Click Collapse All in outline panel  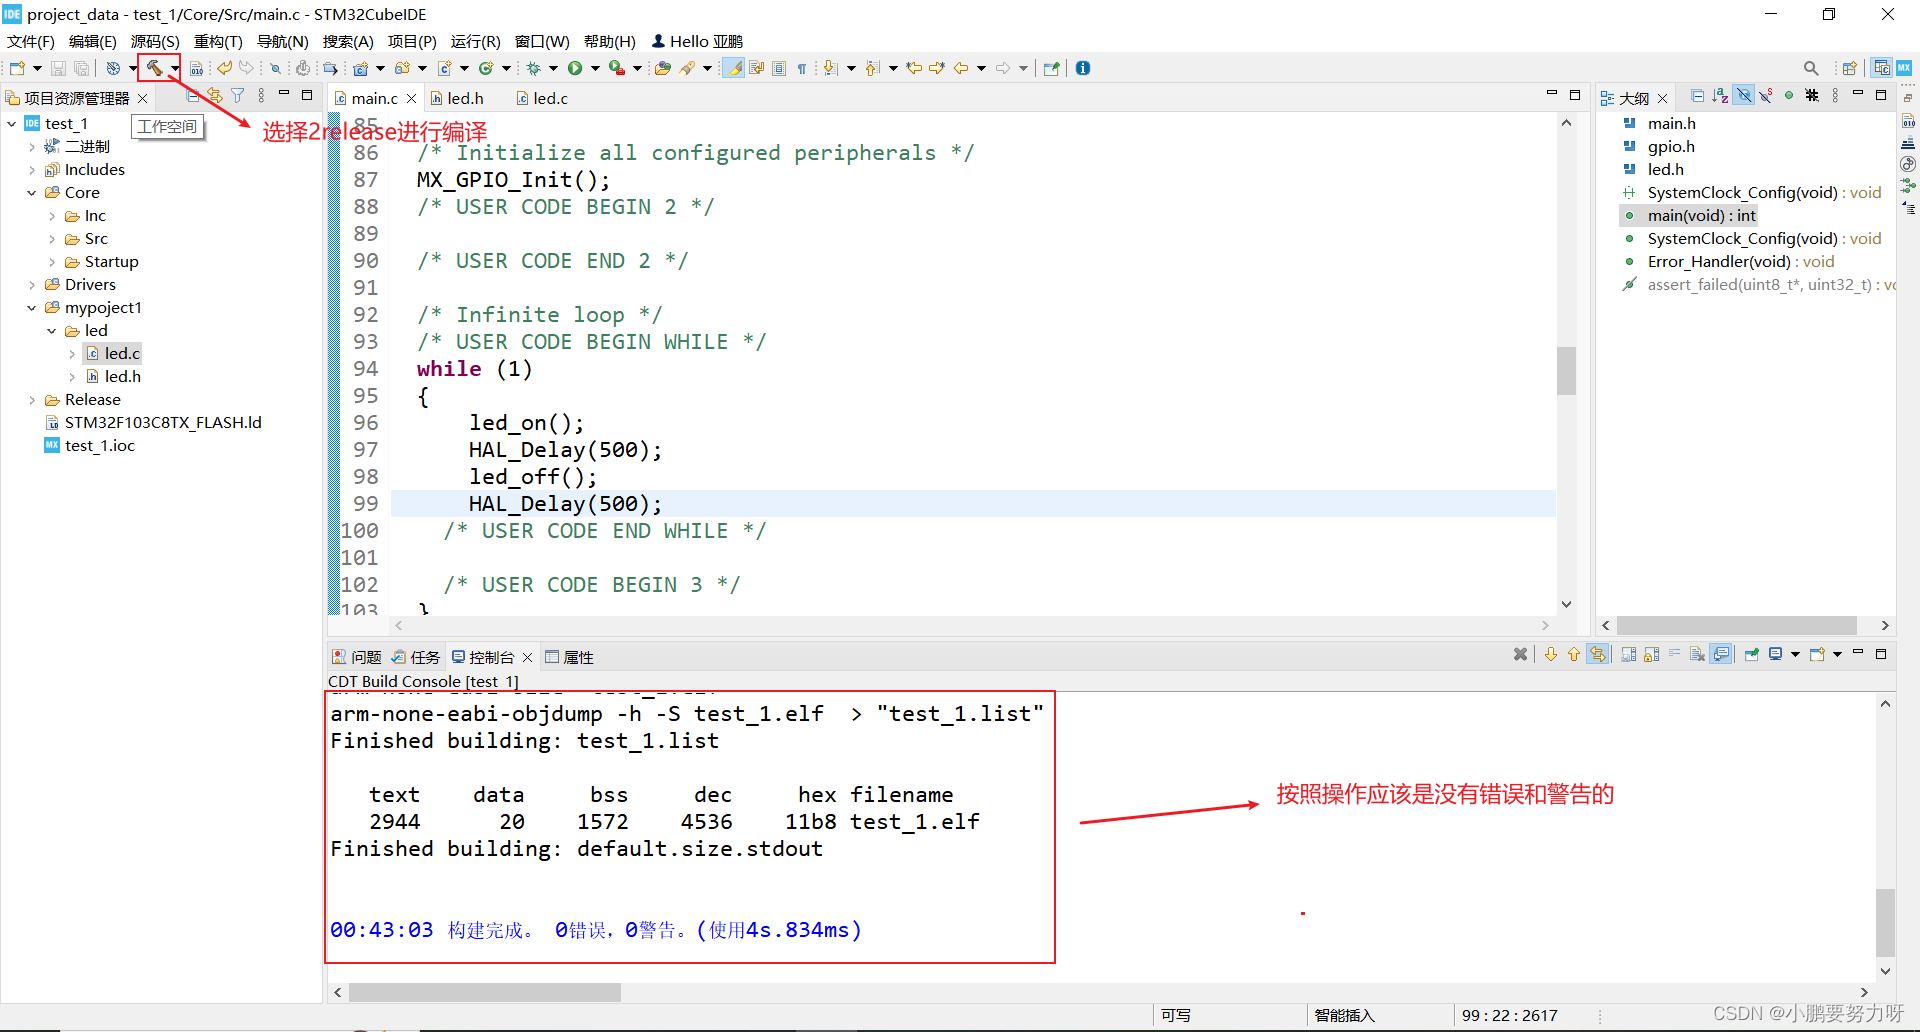click(x=1697, y=96)
